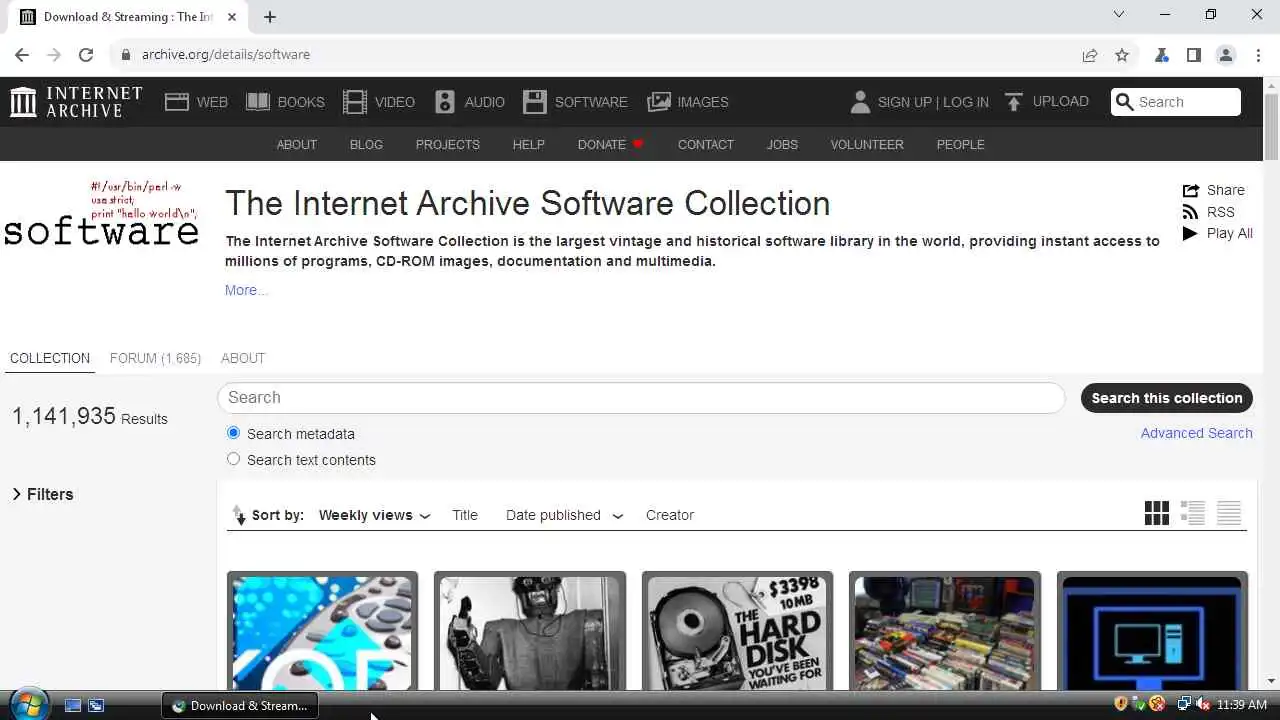The image size is (1280, 720).
Task: Open the Books section icon
Action: tap(258, 101)
